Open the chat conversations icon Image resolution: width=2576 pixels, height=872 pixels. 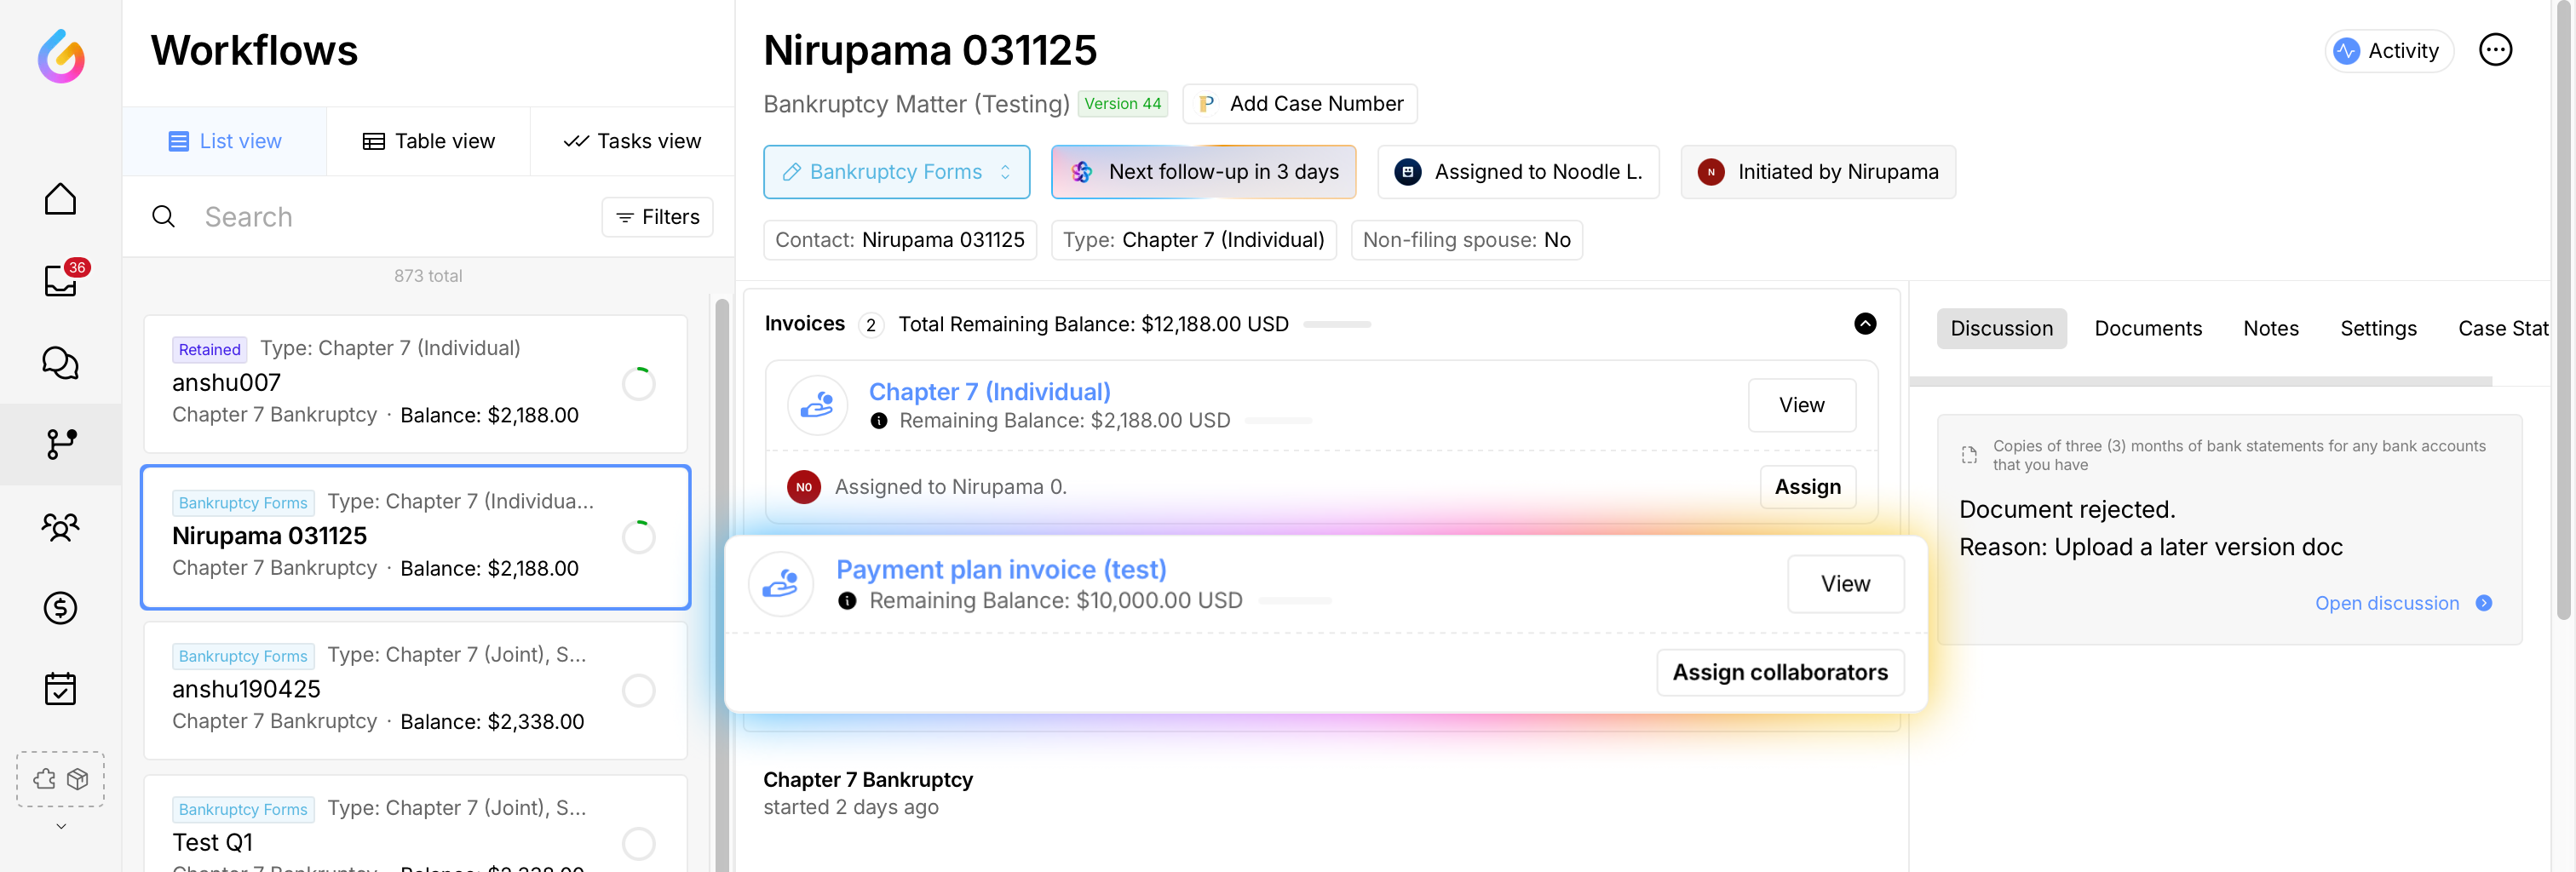[60, 363]
